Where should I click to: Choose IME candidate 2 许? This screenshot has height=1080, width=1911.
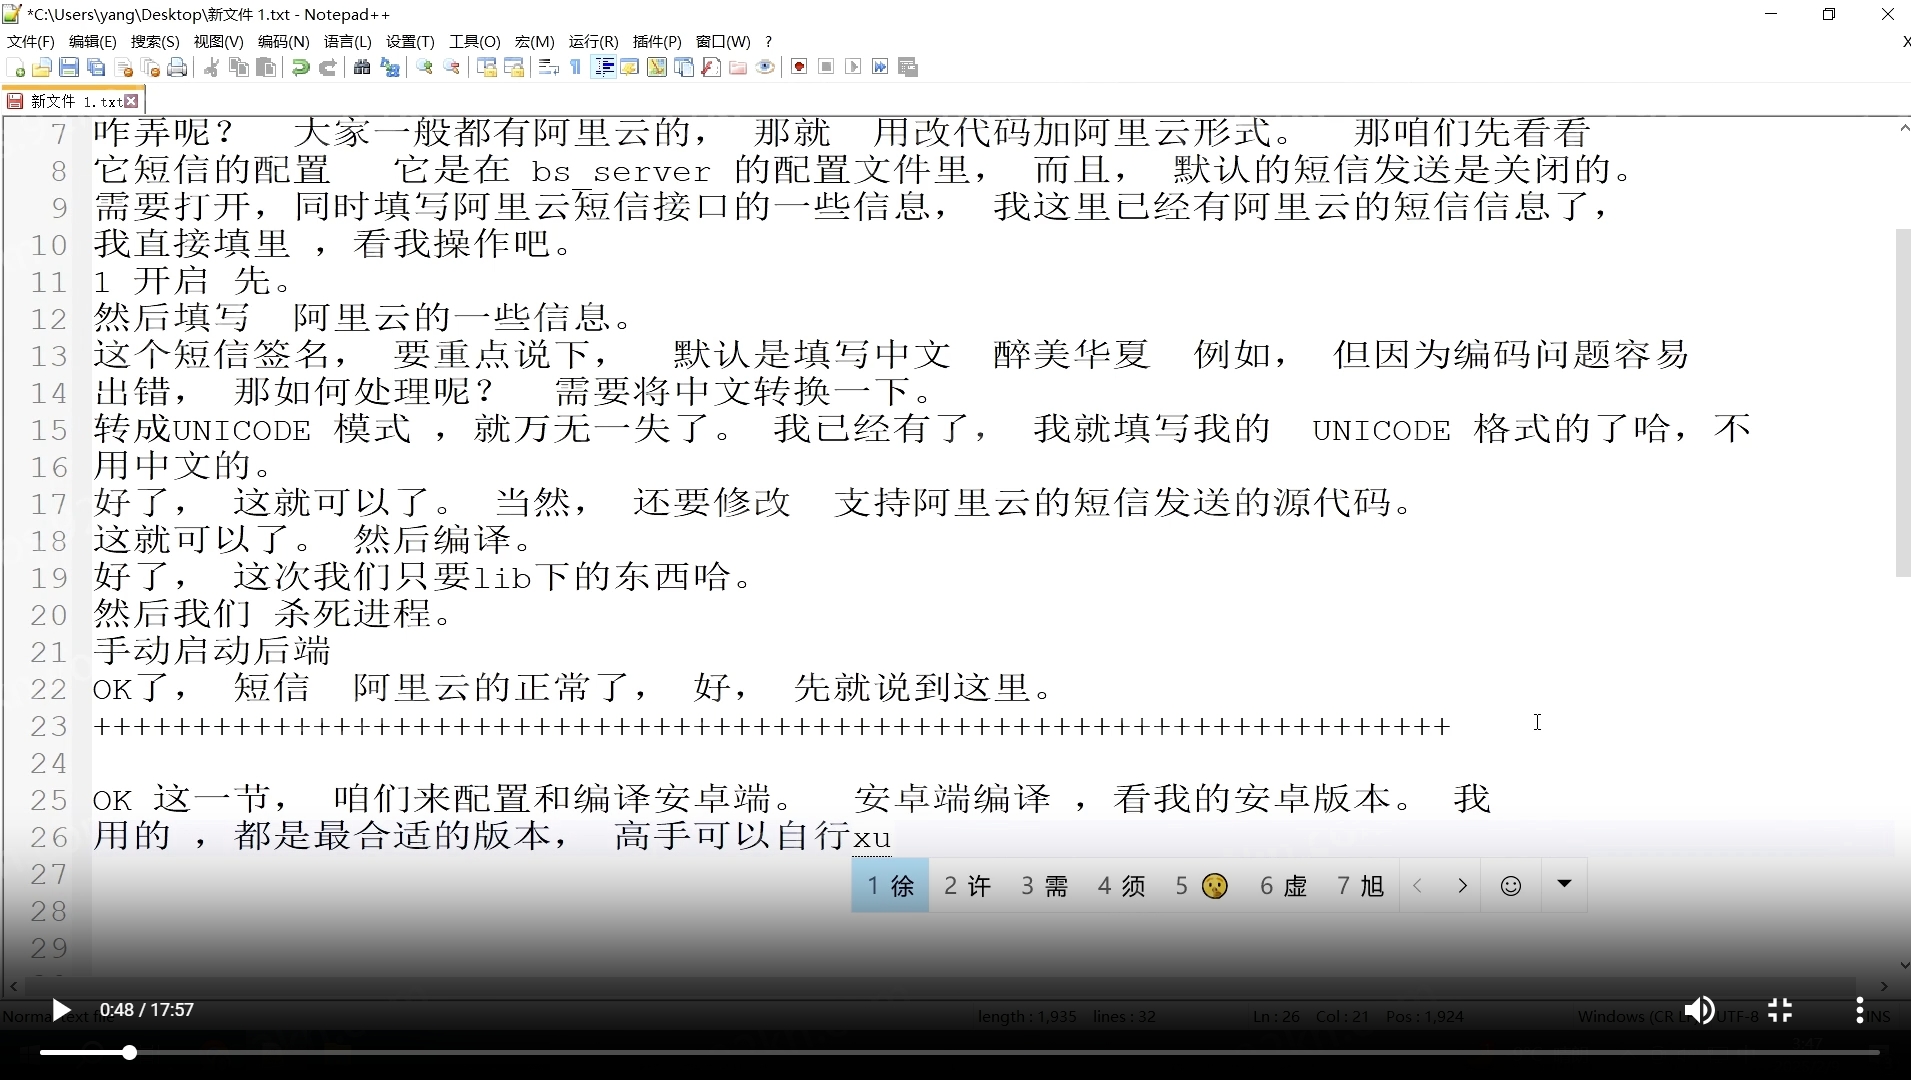[x=967, y=886]
